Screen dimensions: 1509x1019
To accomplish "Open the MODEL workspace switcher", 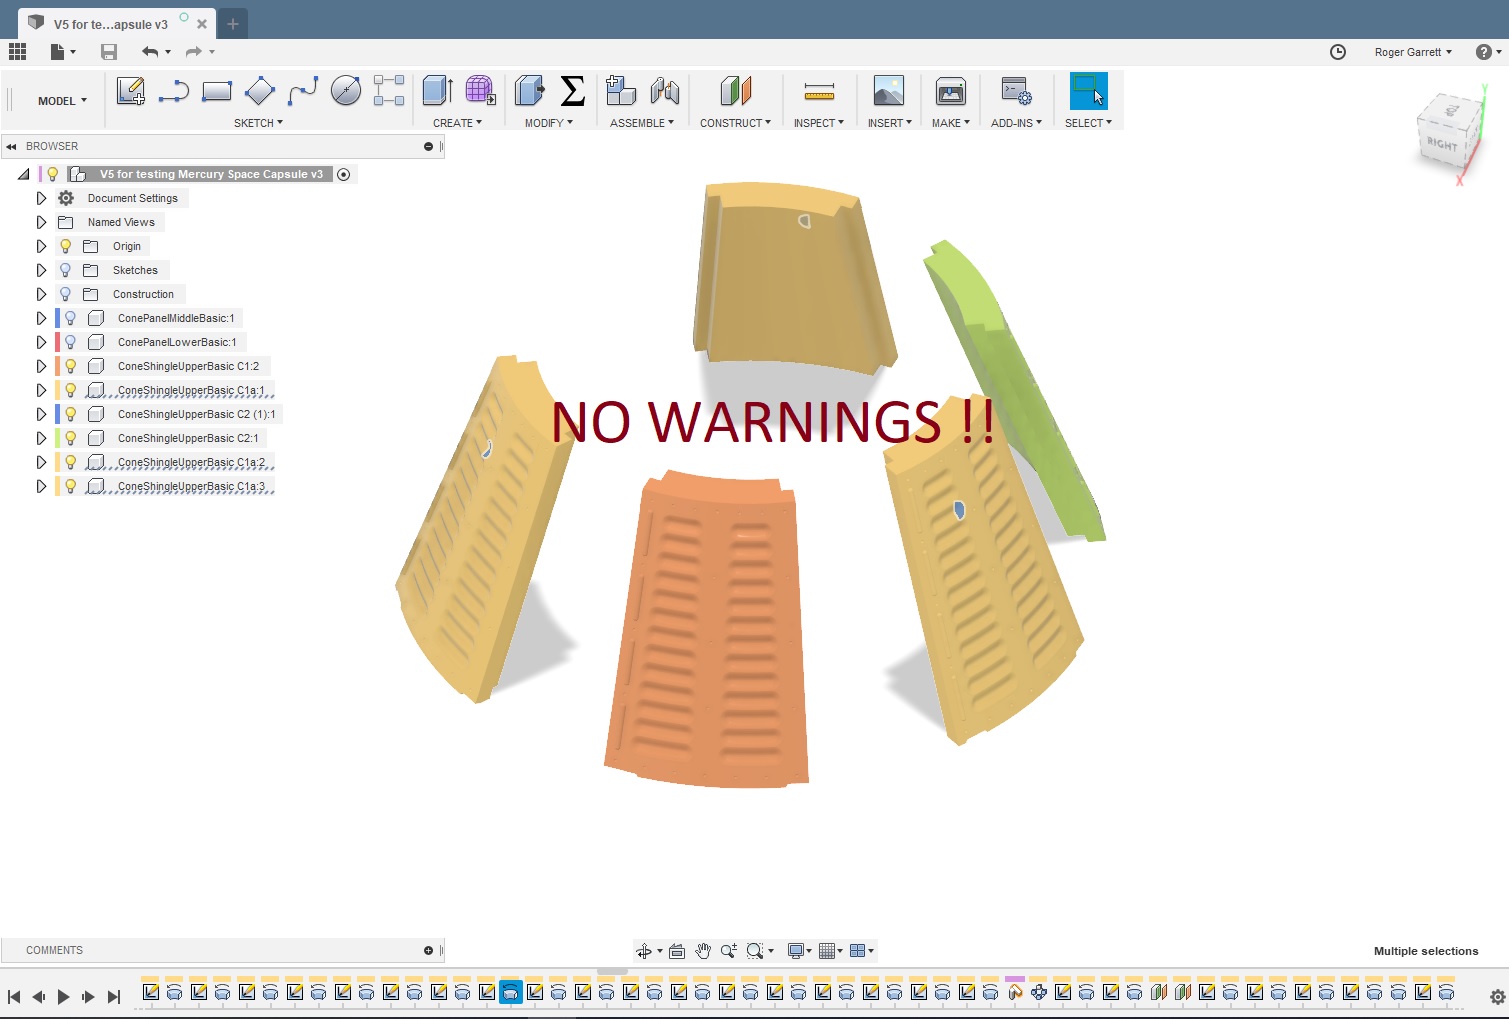I will [59, 100].
